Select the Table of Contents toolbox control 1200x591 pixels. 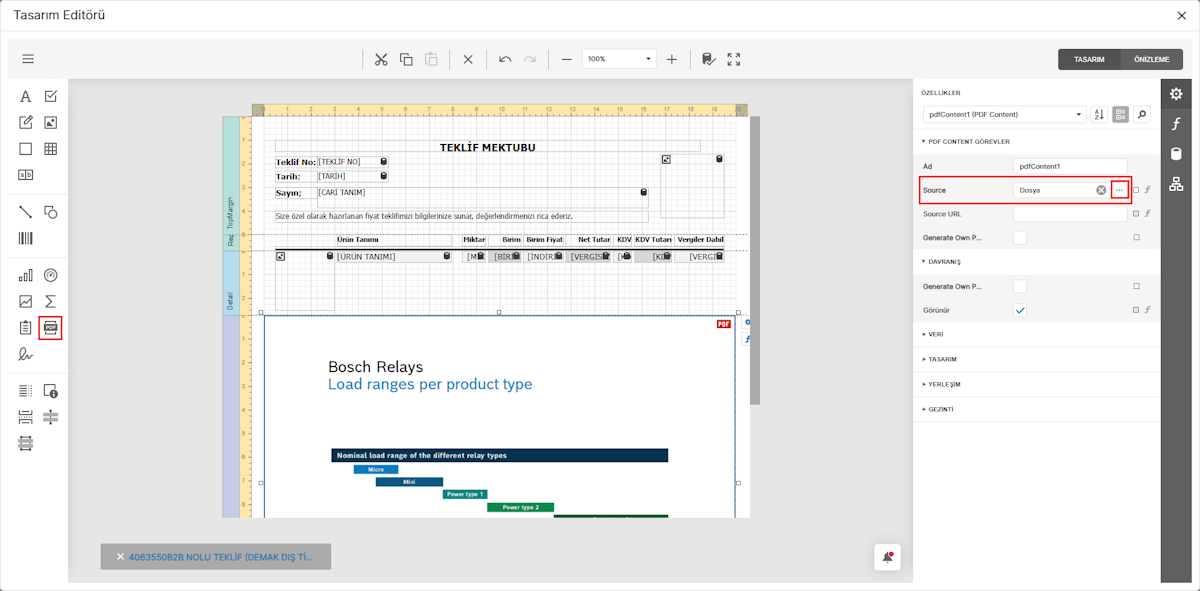point(26,390)
